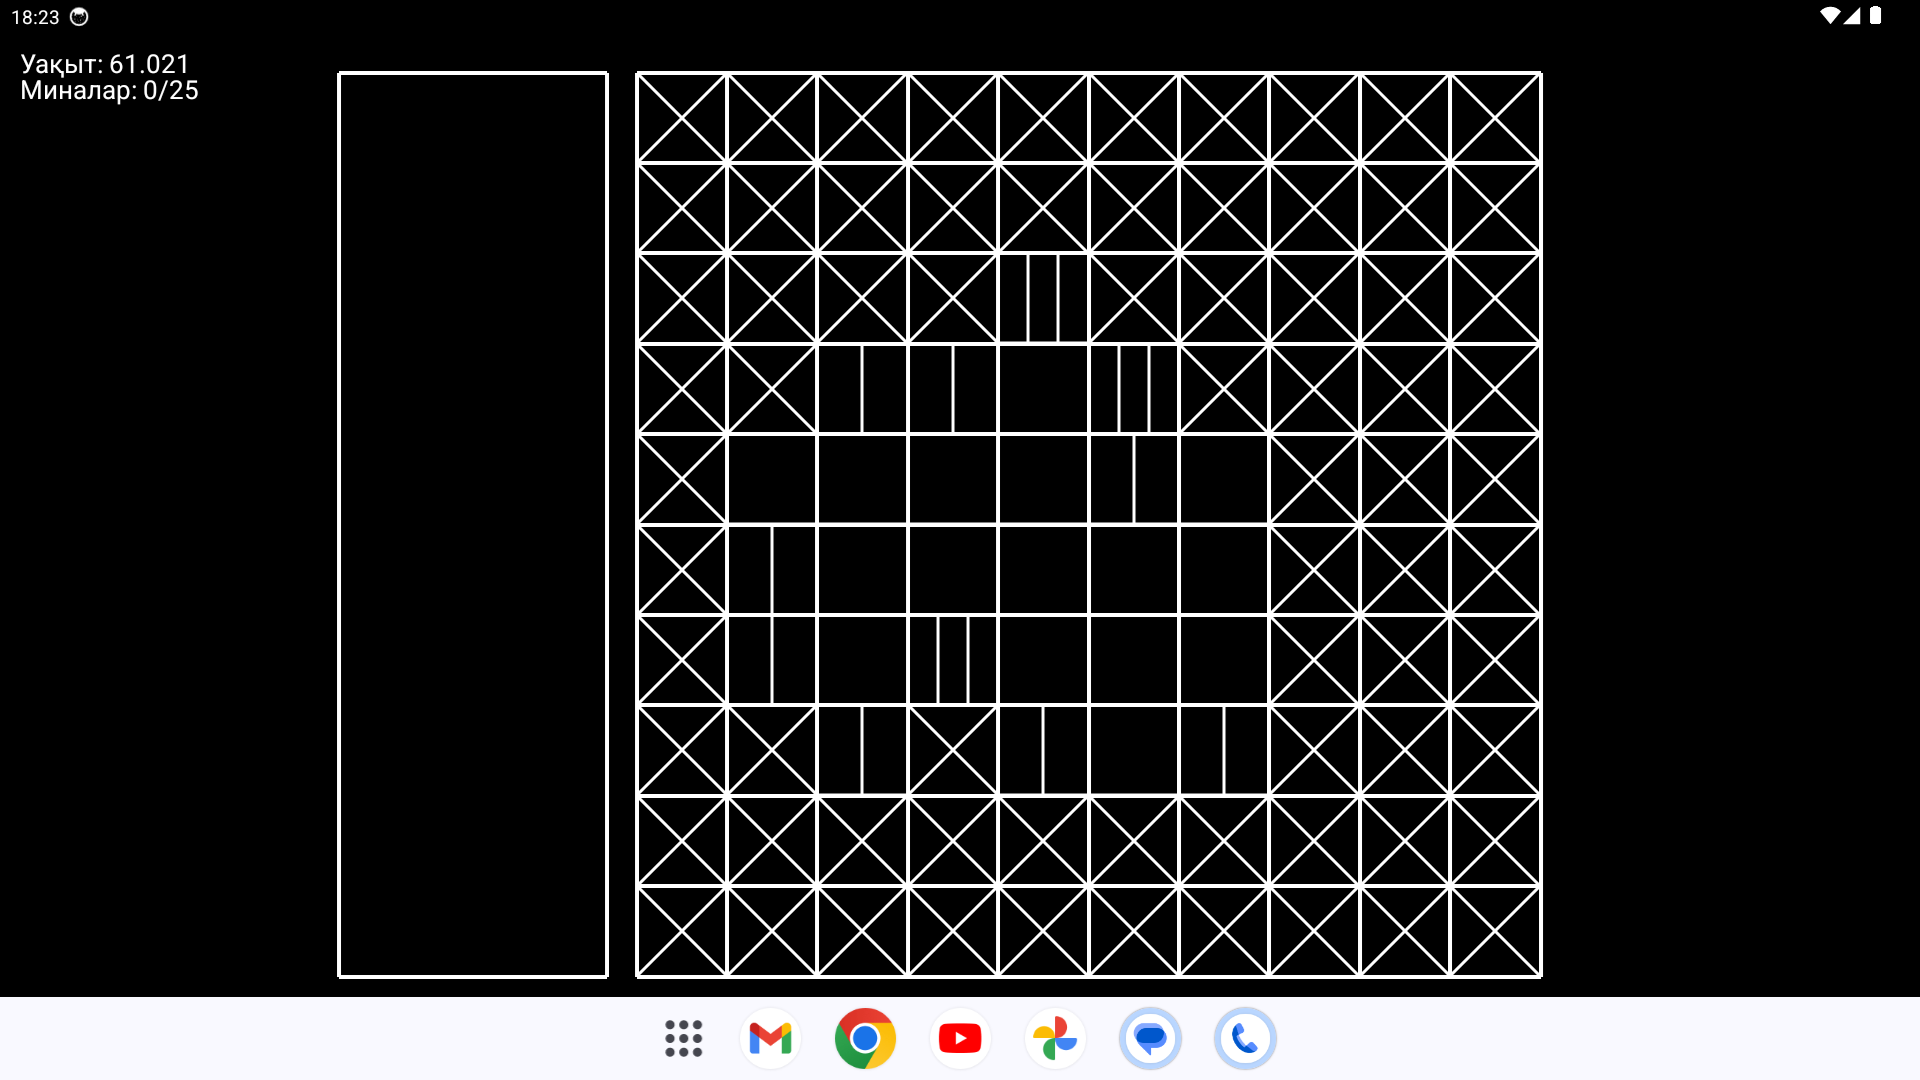Open Messages chat bubble icon
The image size is (1920, 1080).
coord(1150,1039)
